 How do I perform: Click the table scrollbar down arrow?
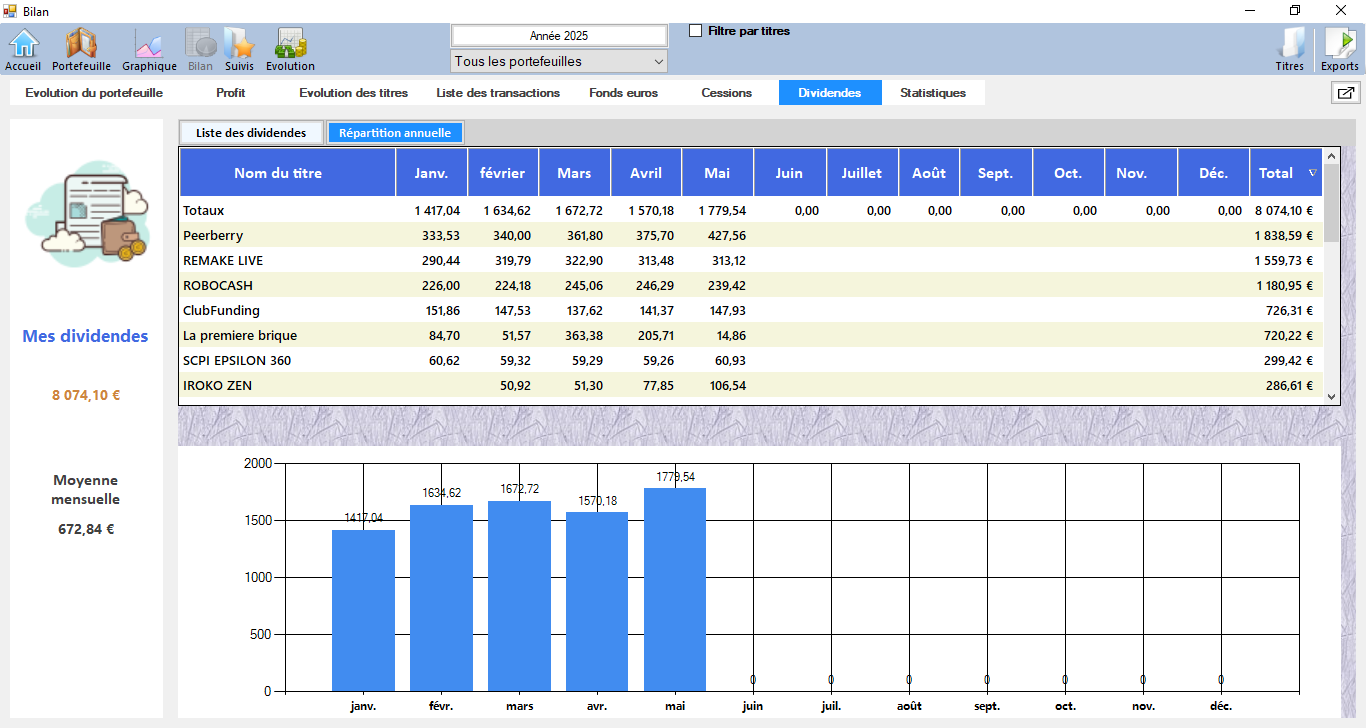coord(1331,397)
